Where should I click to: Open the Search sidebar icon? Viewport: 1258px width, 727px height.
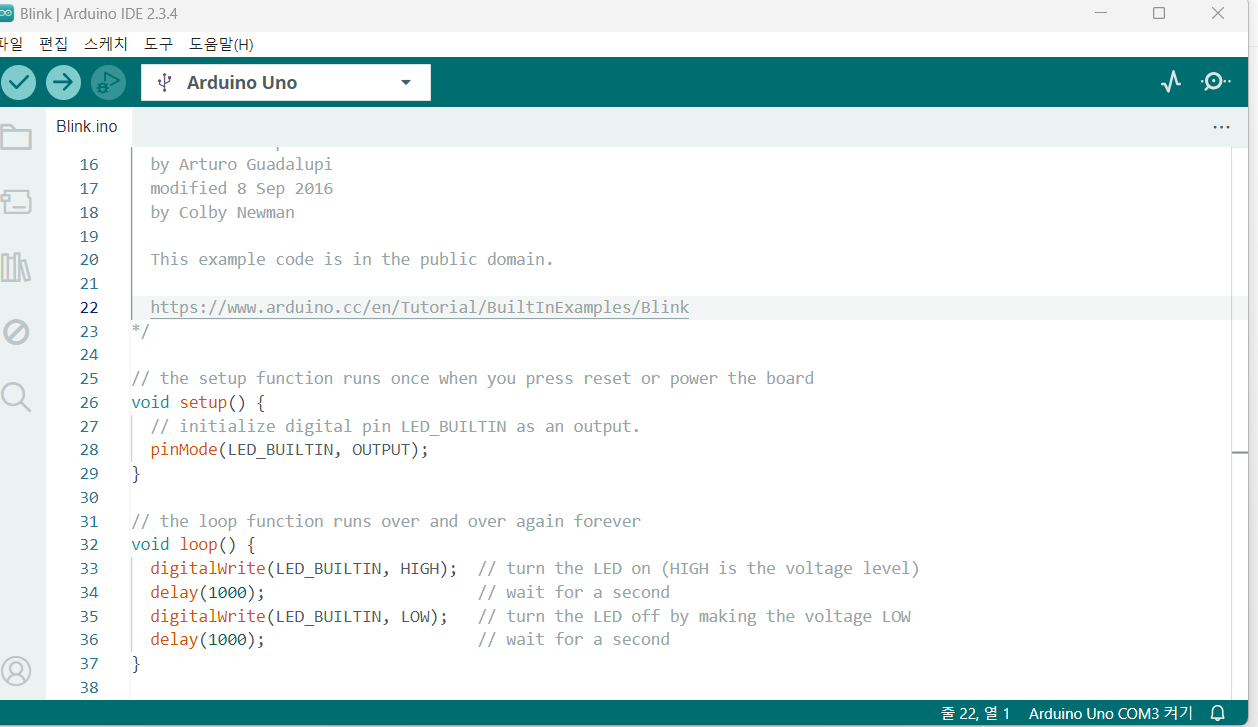pyautogui.click(x=15, y=397)
